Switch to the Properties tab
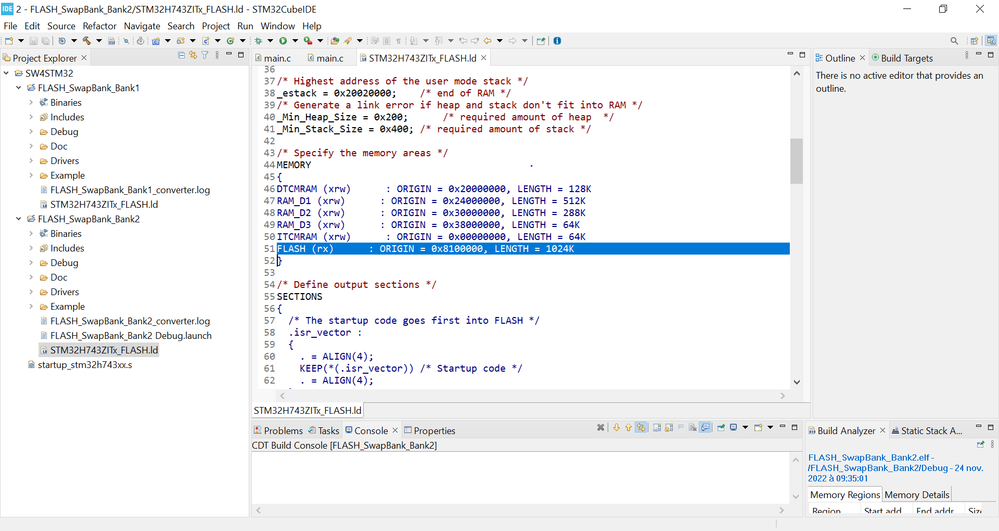Image resolution: width=999 pixels, height=531 pixels. point(430,431)
